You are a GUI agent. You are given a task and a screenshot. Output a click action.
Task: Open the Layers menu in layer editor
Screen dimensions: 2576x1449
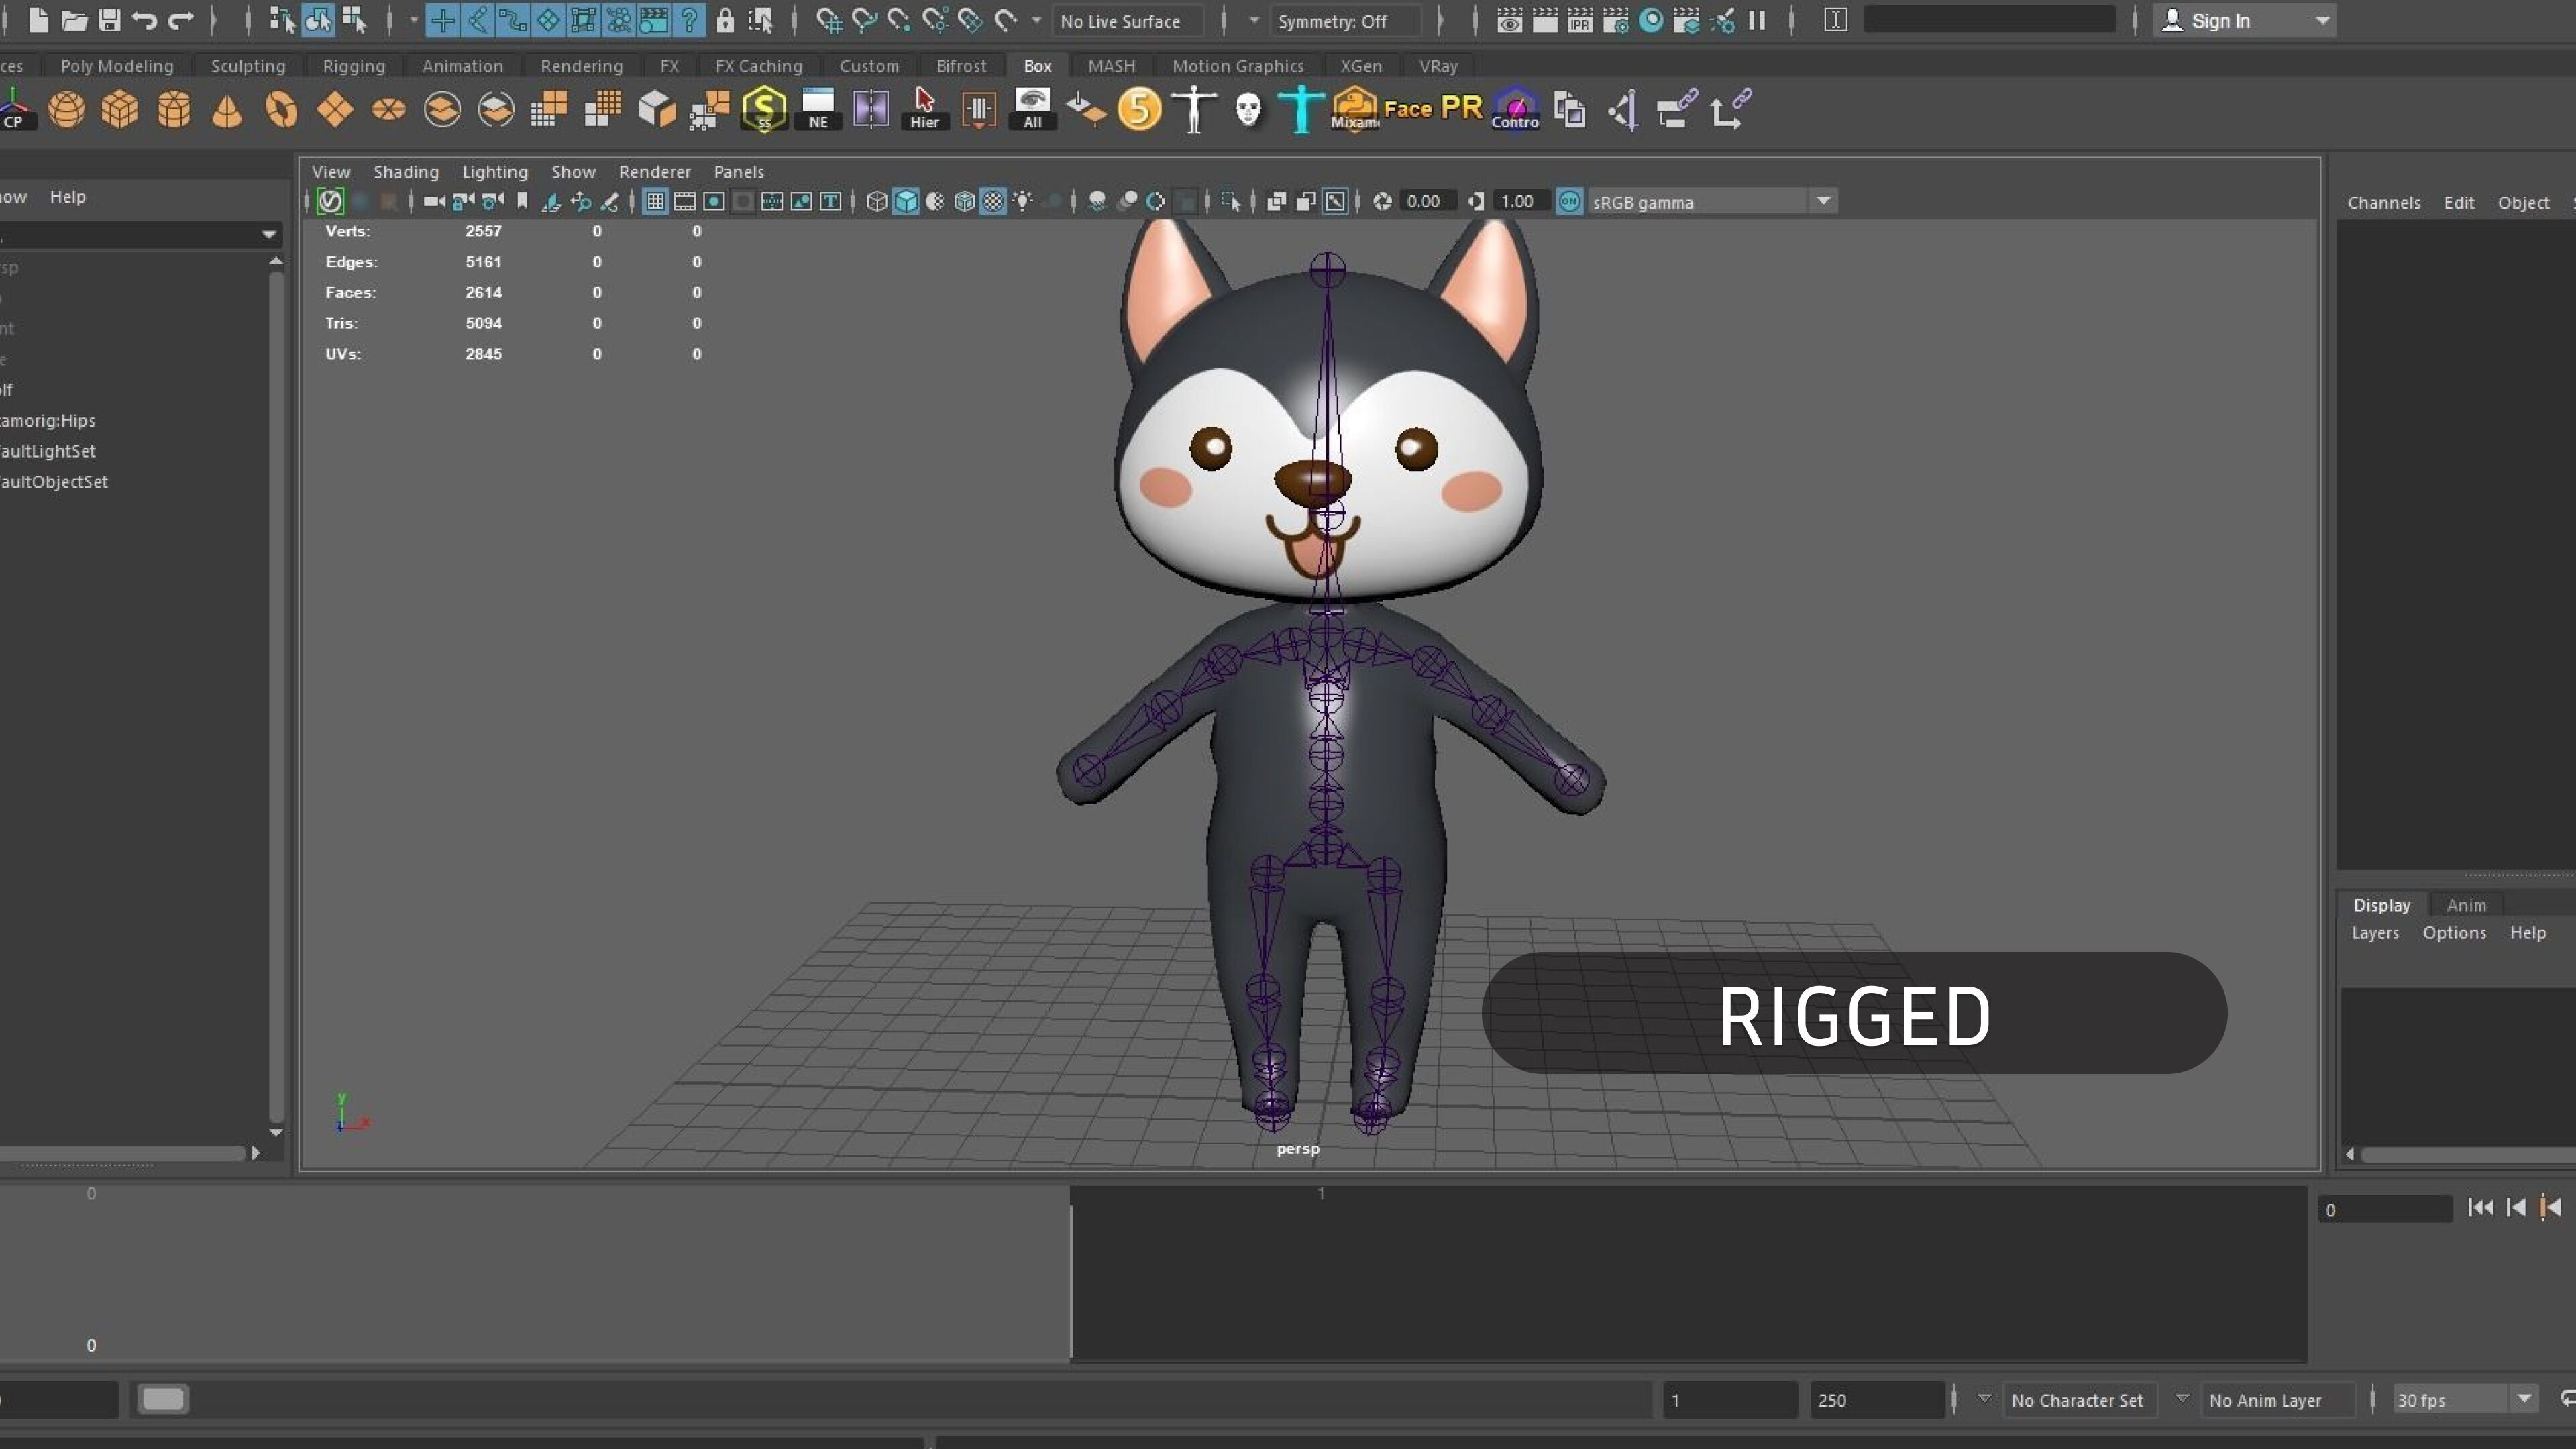point(2375,933)
